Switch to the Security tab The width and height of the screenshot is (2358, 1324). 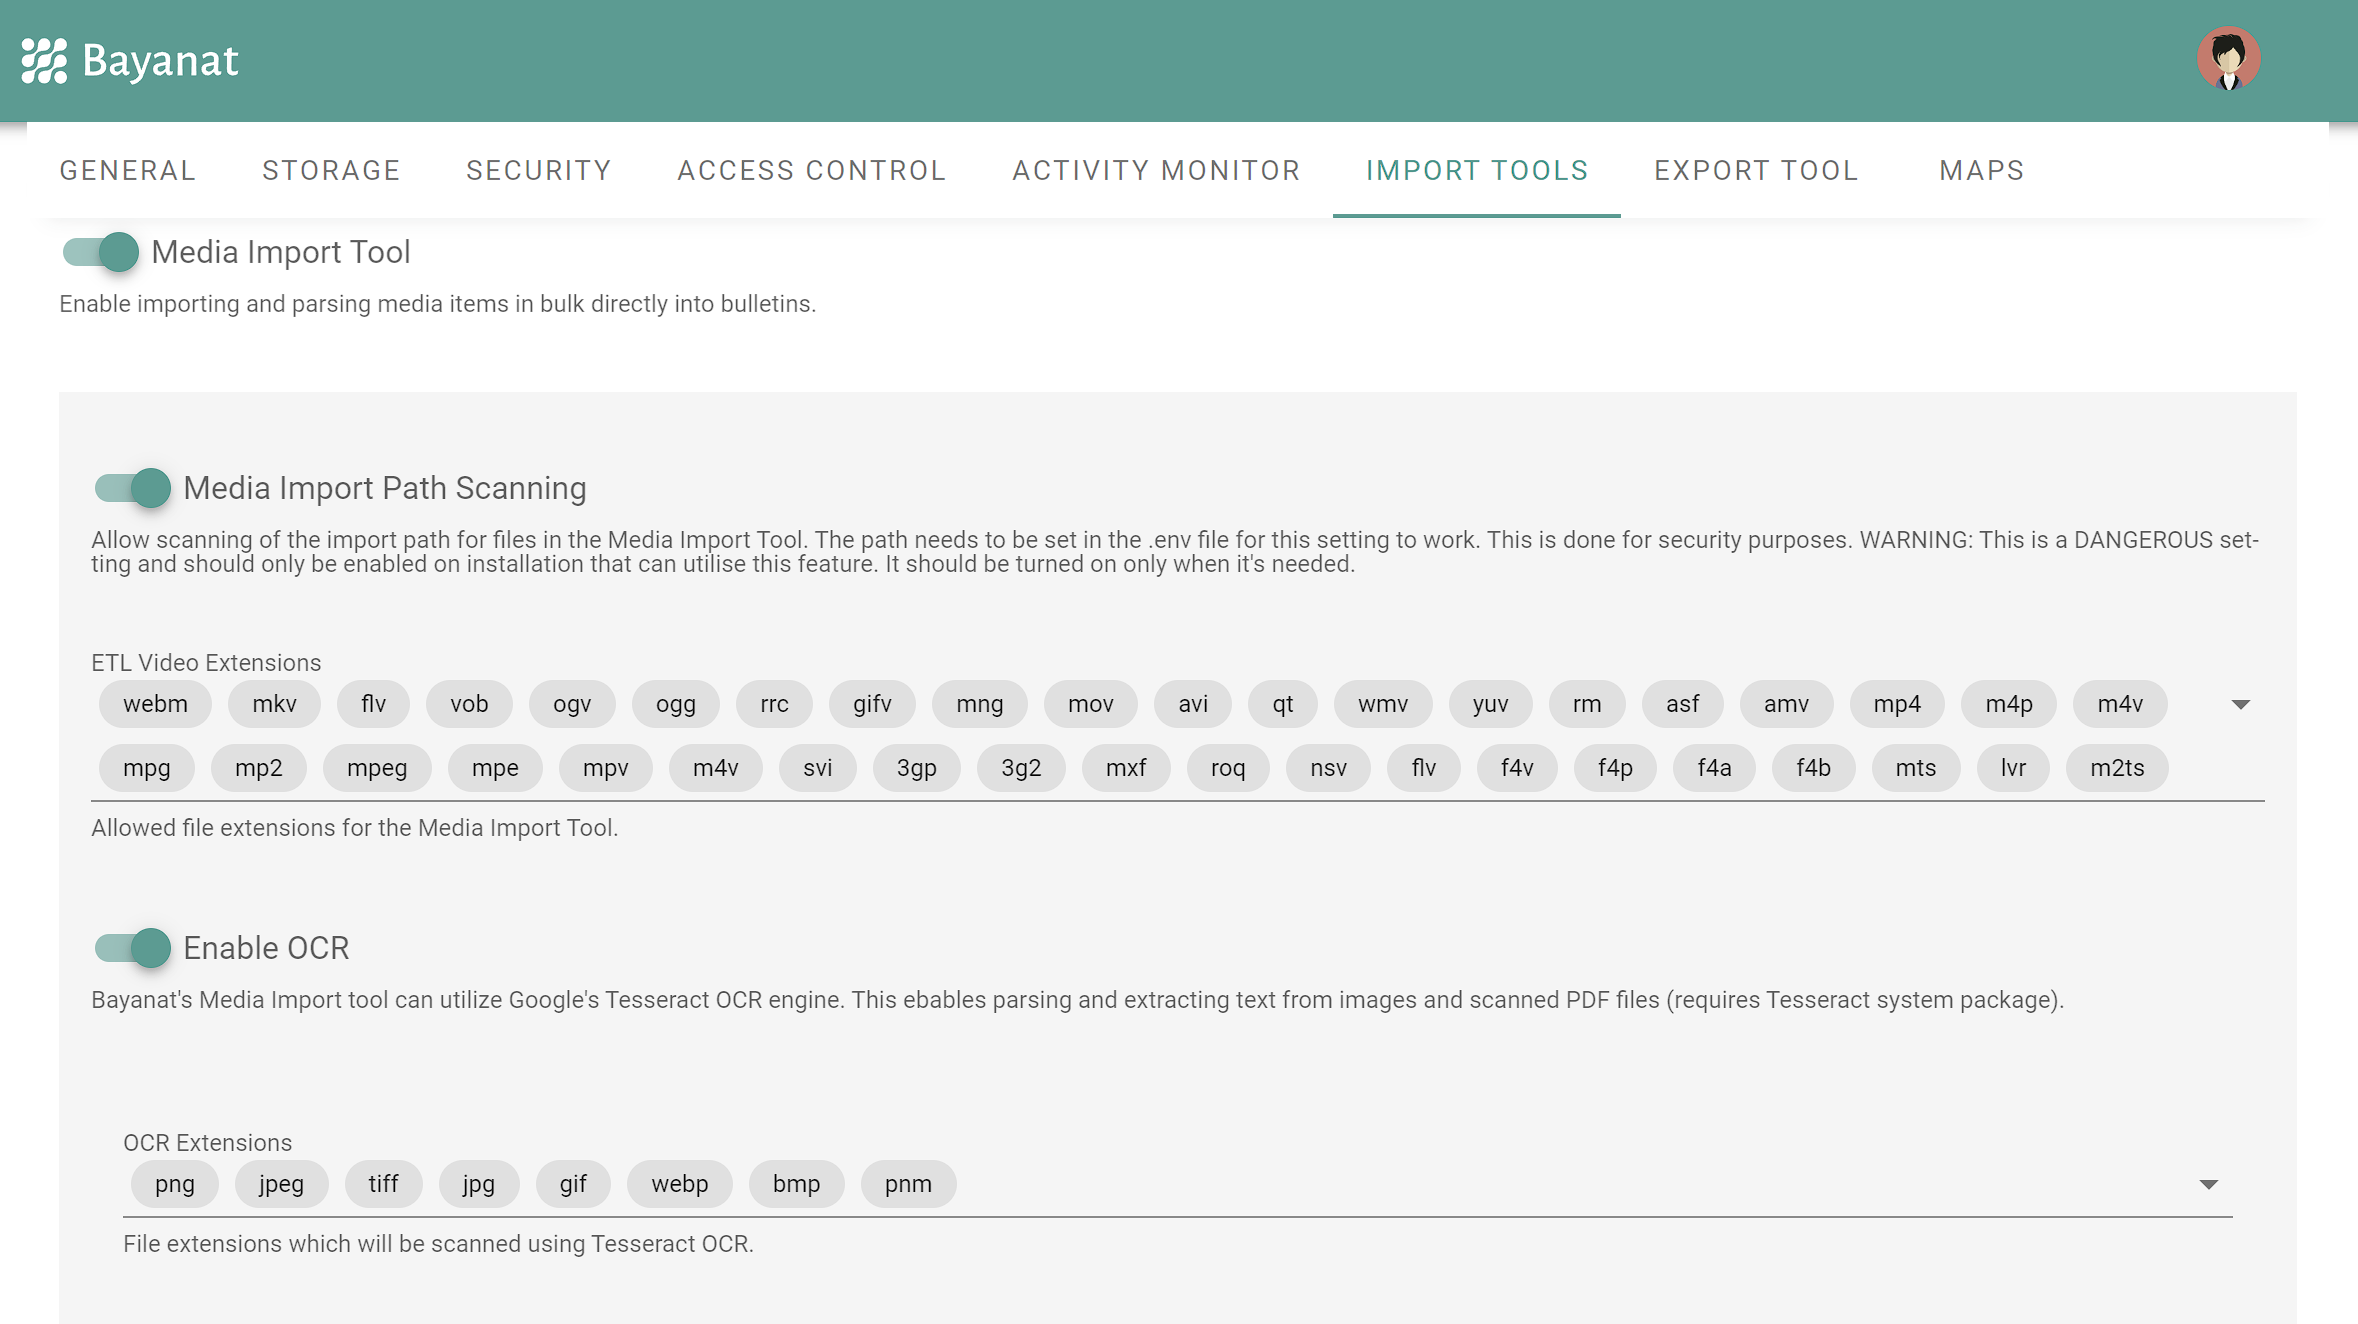(538, 171)
